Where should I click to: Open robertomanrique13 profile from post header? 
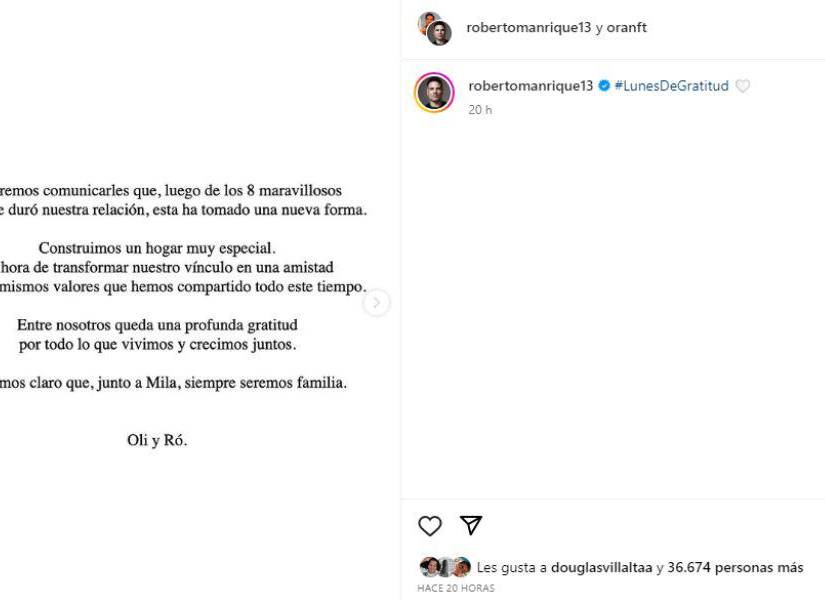(528, 27)
